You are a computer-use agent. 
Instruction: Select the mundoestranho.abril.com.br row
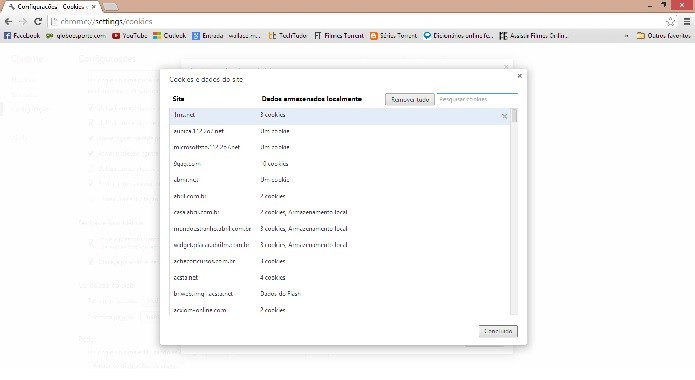(x=340, y=229)
